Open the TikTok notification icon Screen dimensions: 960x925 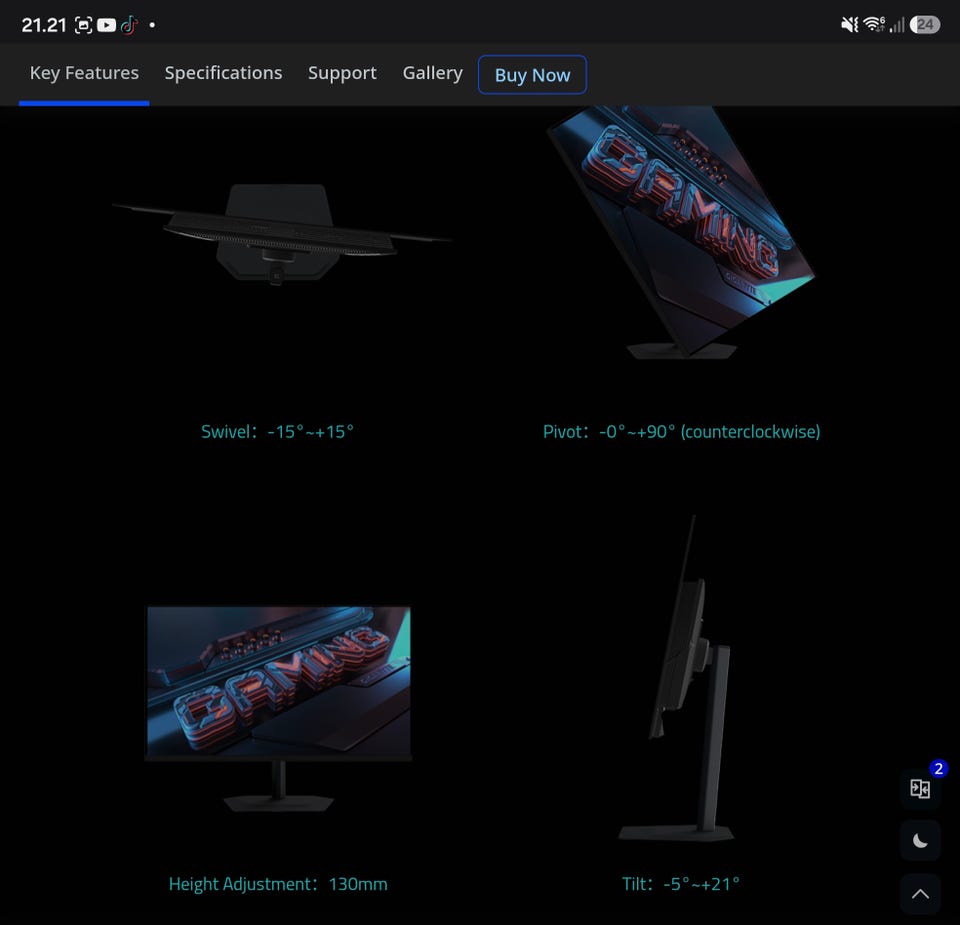click(129, 25)
